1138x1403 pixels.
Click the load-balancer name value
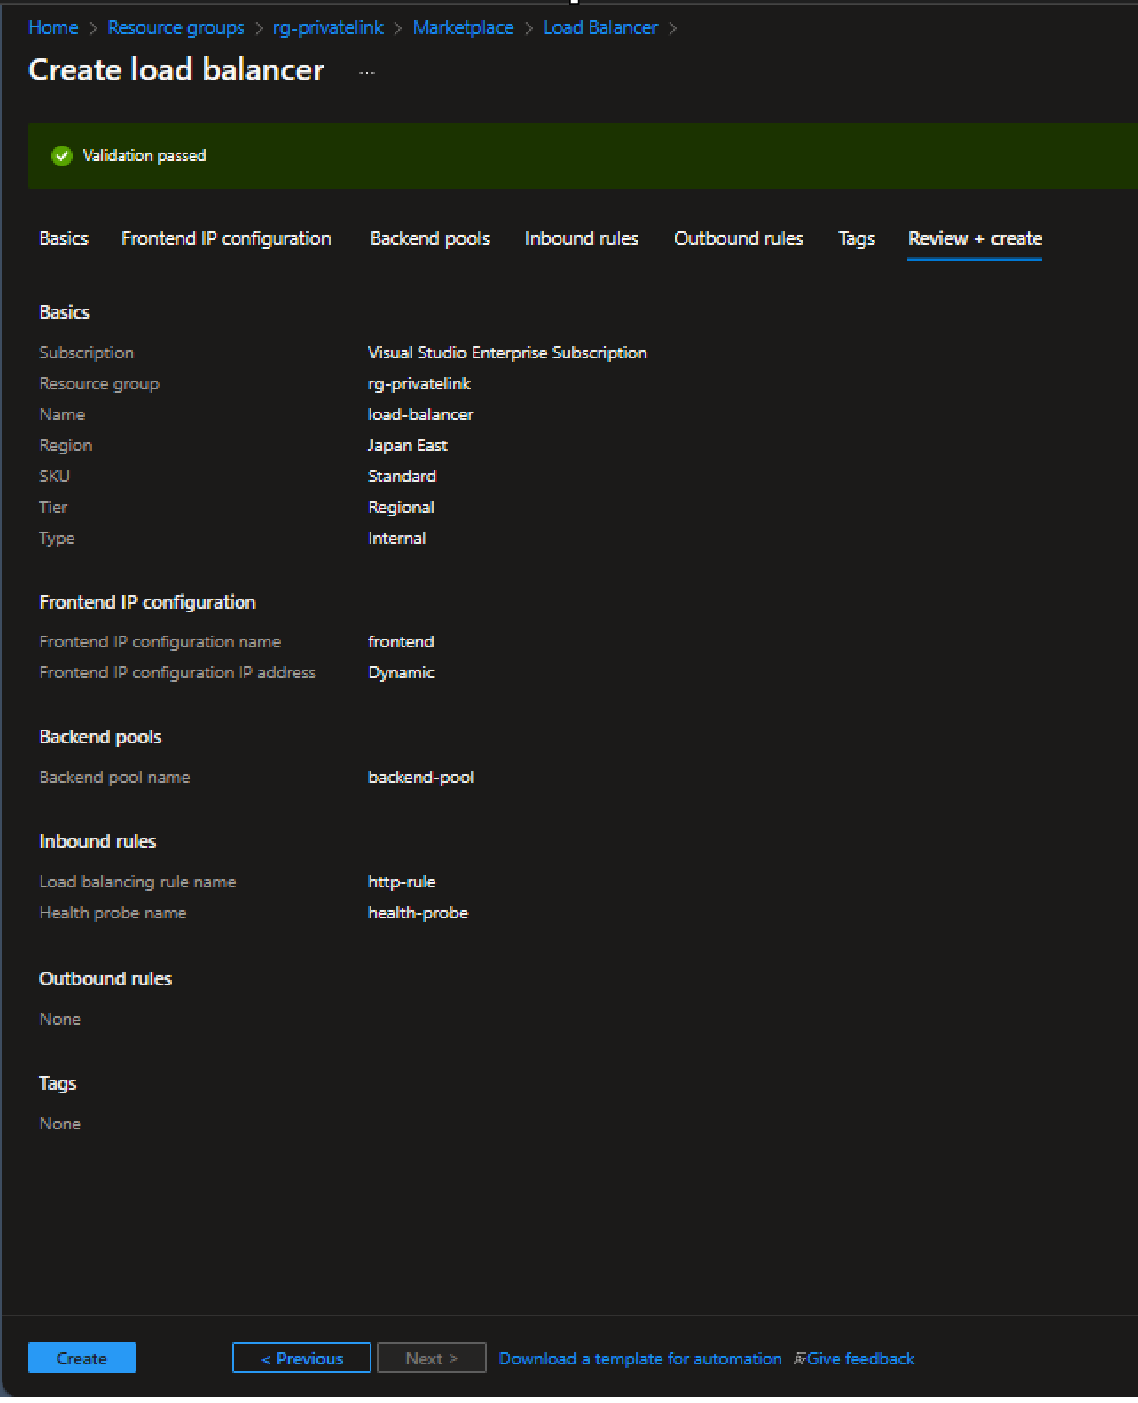click(420, 415)
